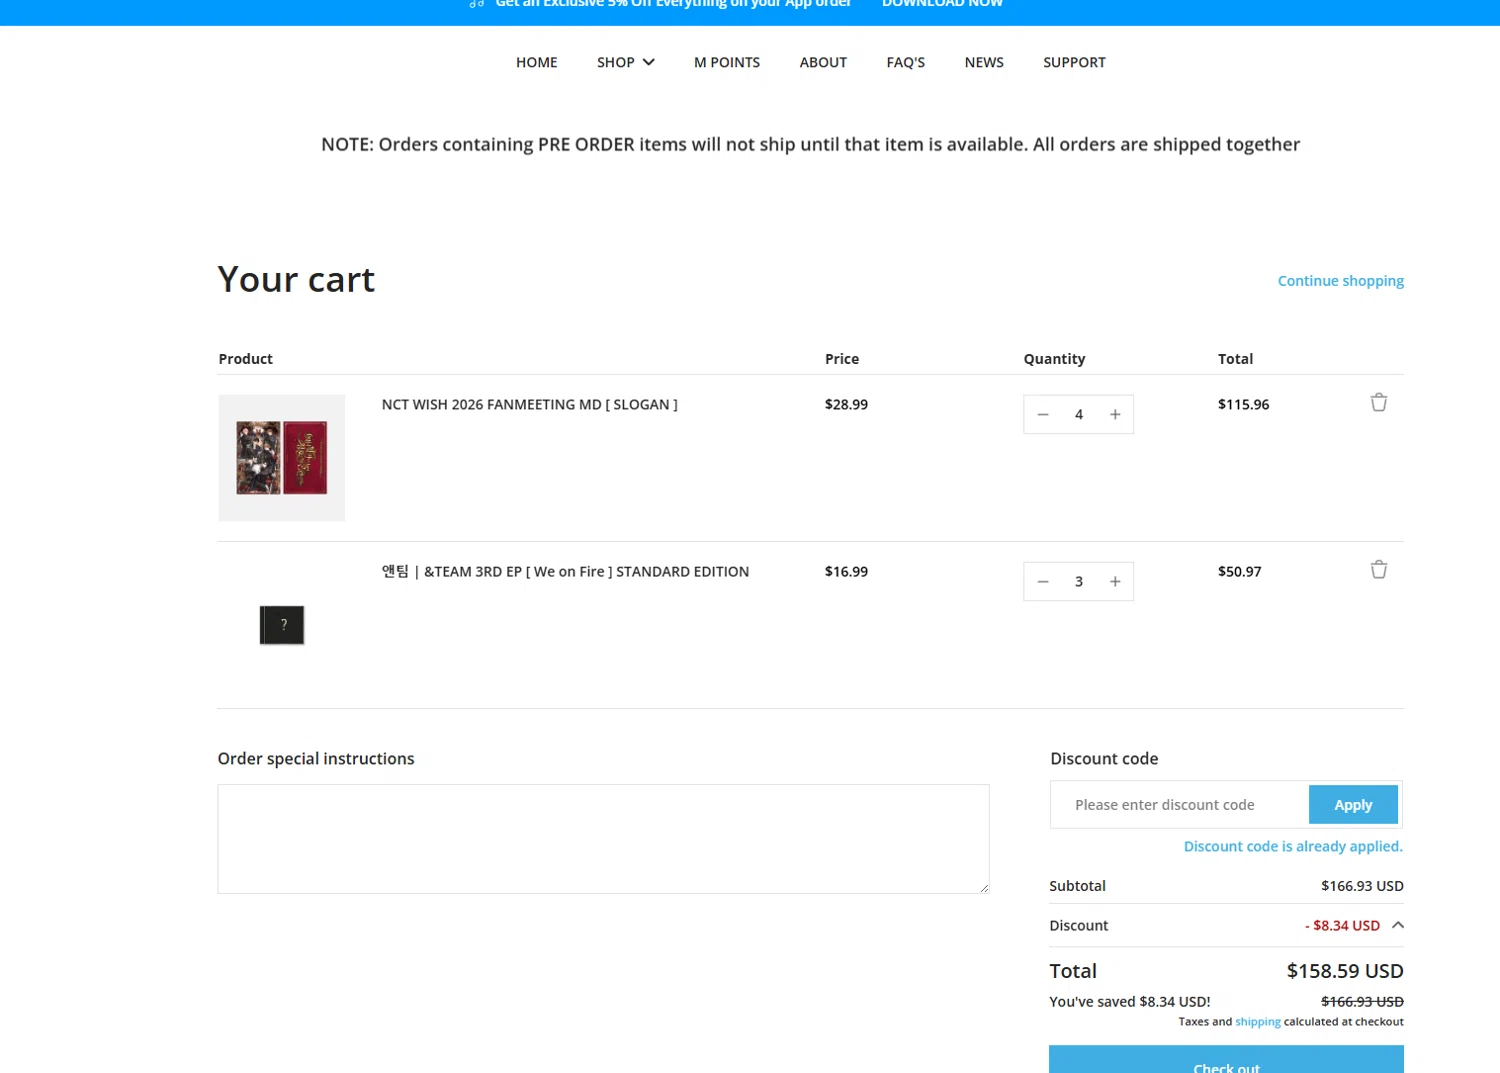Open shipping policy link
Image resolution: width=1500 pixels, height=1073 pixels.
coord(1258,1022)
